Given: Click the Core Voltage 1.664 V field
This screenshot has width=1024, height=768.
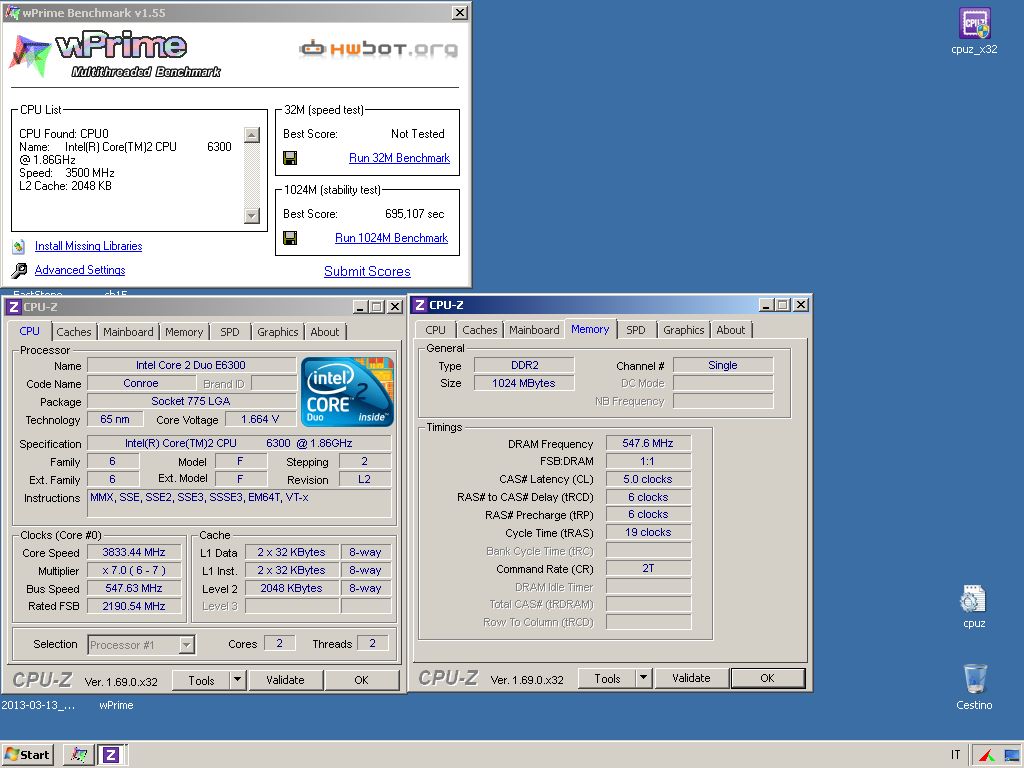Looking at the screenshot, I should tap(260, 419).
